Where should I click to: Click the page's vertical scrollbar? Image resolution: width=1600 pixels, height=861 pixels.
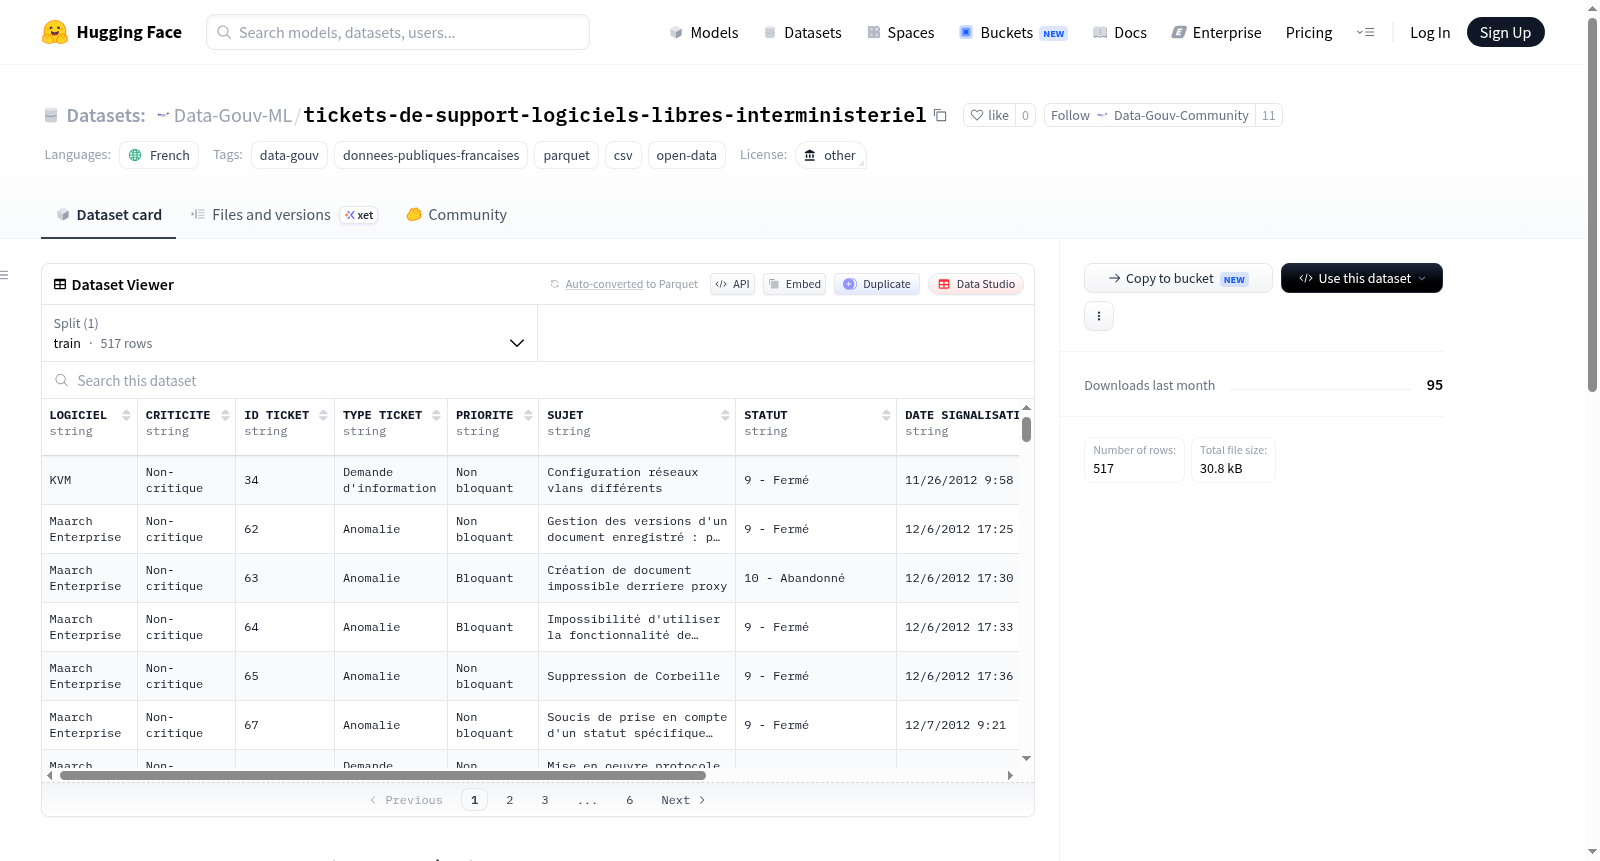pos(1593,205)
